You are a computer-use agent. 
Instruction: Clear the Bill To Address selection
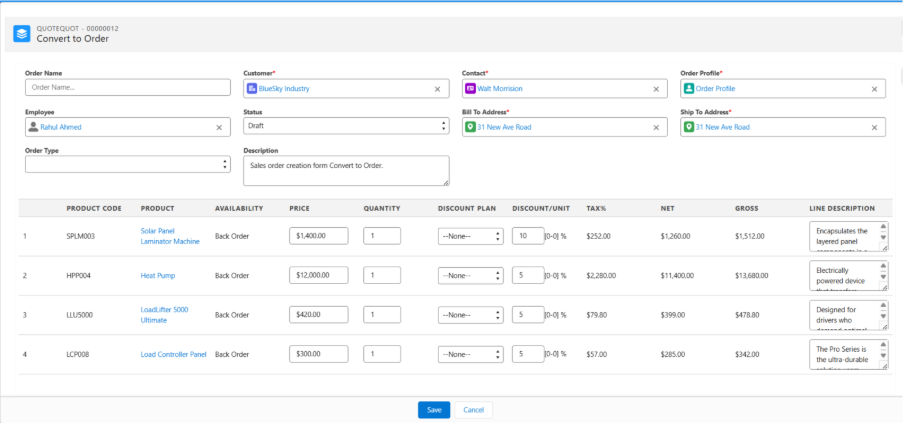[x=656, y=128]
